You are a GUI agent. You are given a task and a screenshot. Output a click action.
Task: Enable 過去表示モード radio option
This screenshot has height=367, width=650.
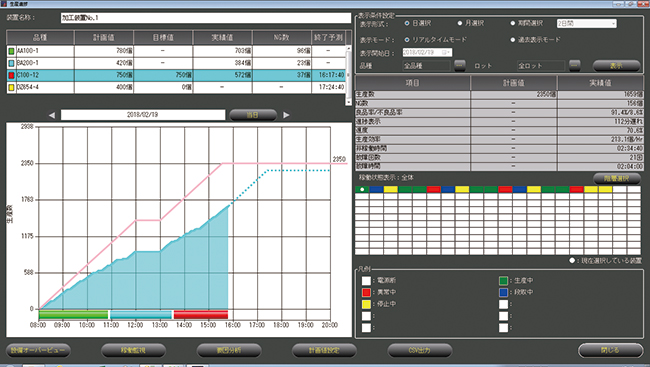(513, 40)
